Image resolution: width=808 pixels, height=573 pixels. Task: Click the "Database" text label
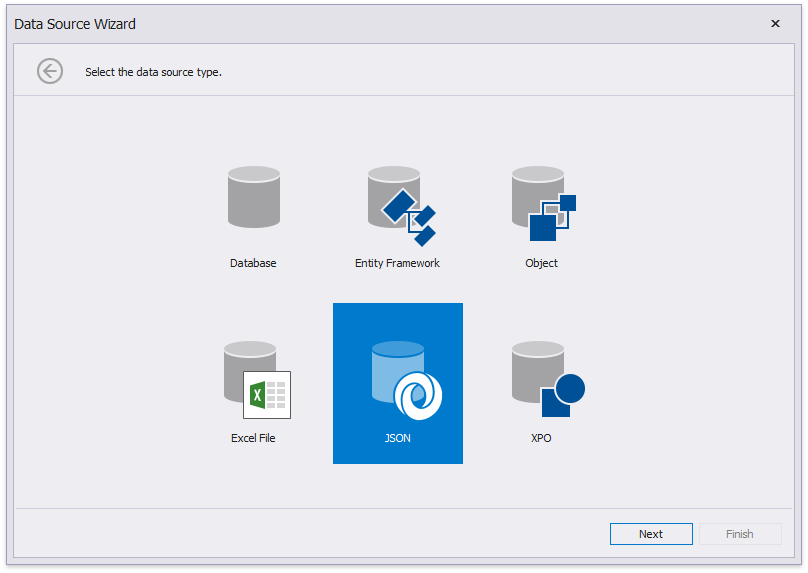253,263
